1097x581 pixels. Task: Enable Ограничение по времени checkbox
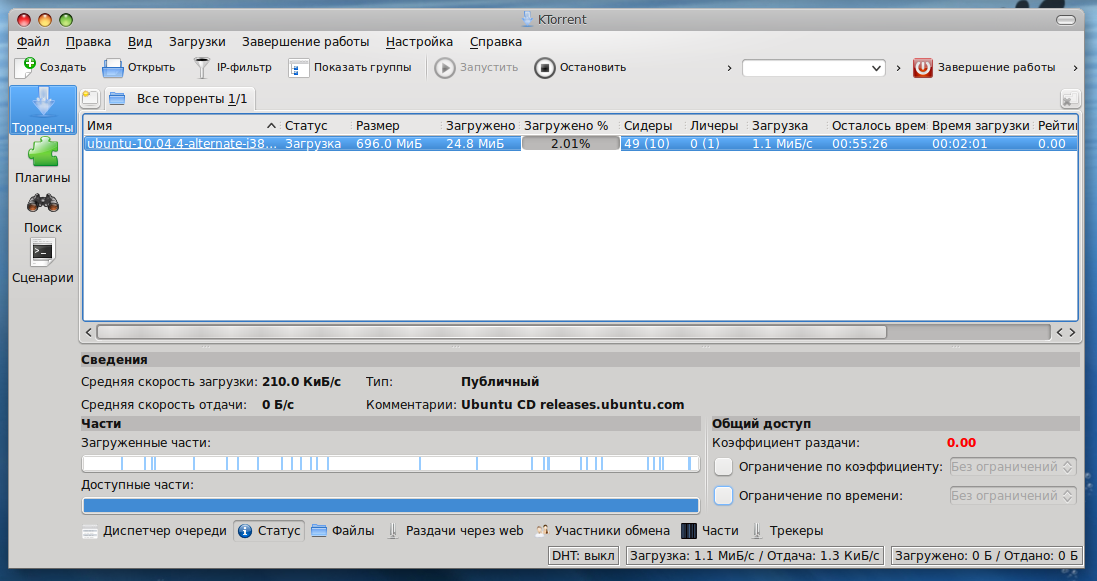coord(723,496)
